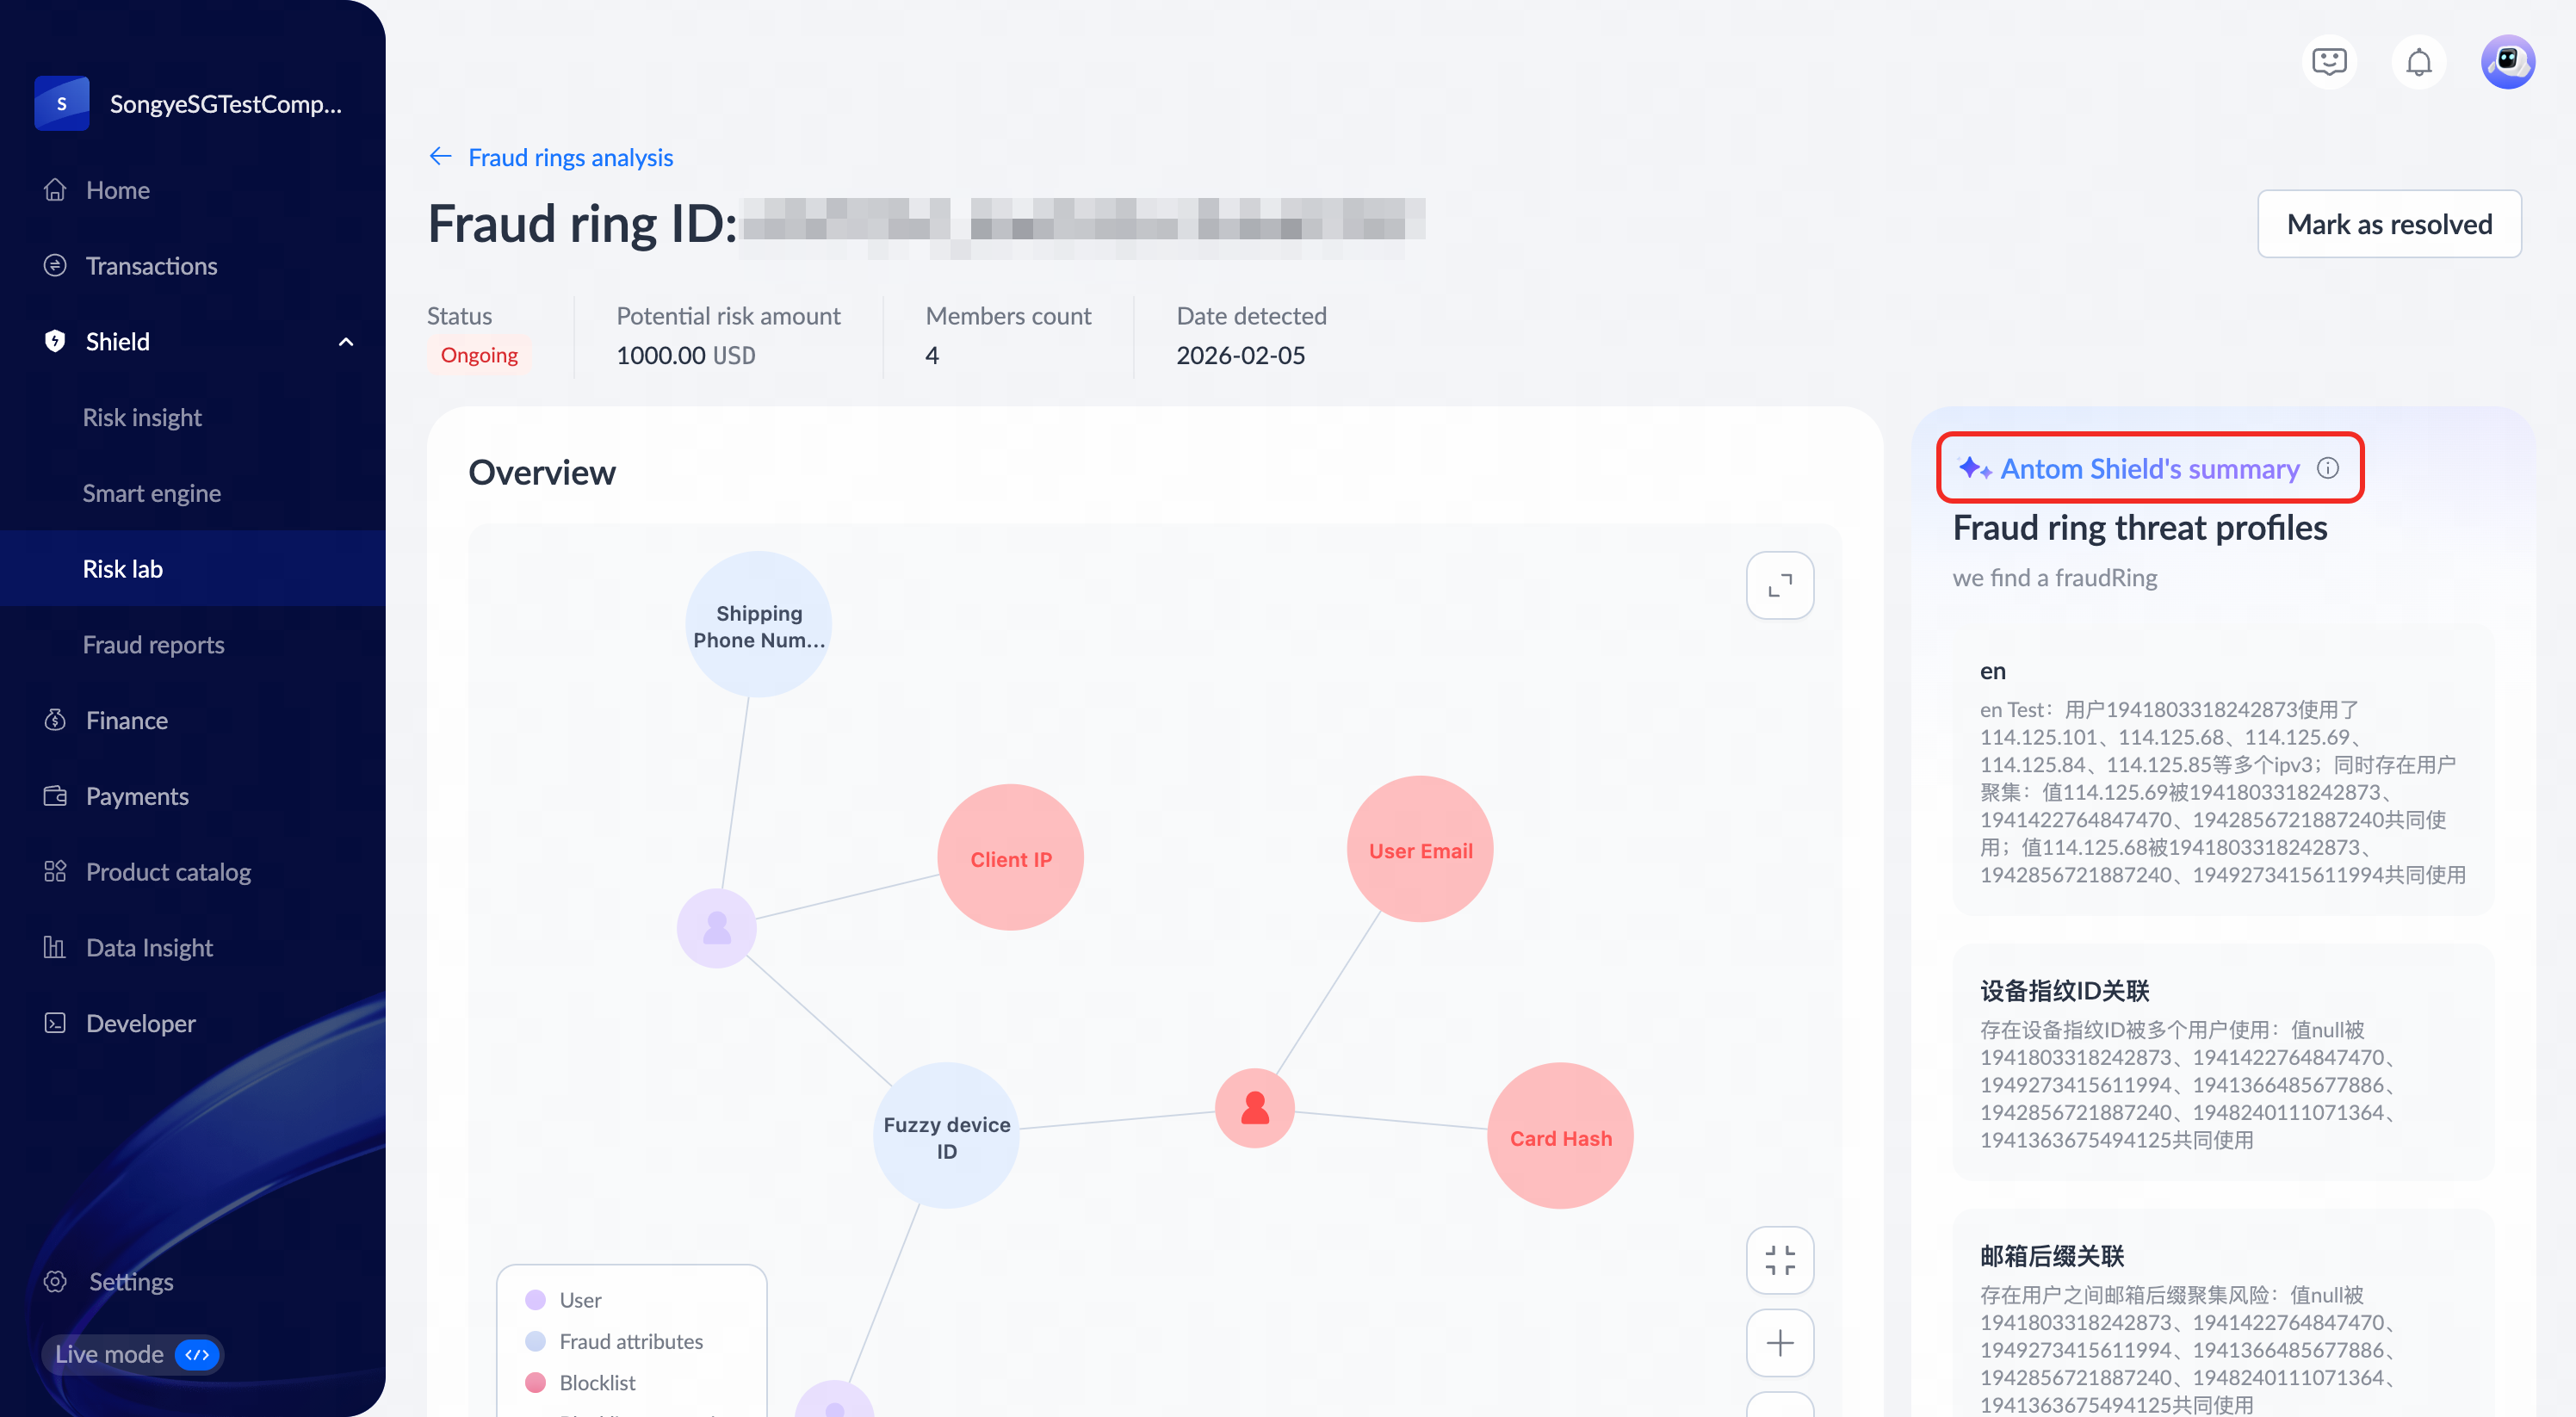Collapse the Shield menu chevron
Viewport: 2576px width, 1417px height.
tap(346, 342)
